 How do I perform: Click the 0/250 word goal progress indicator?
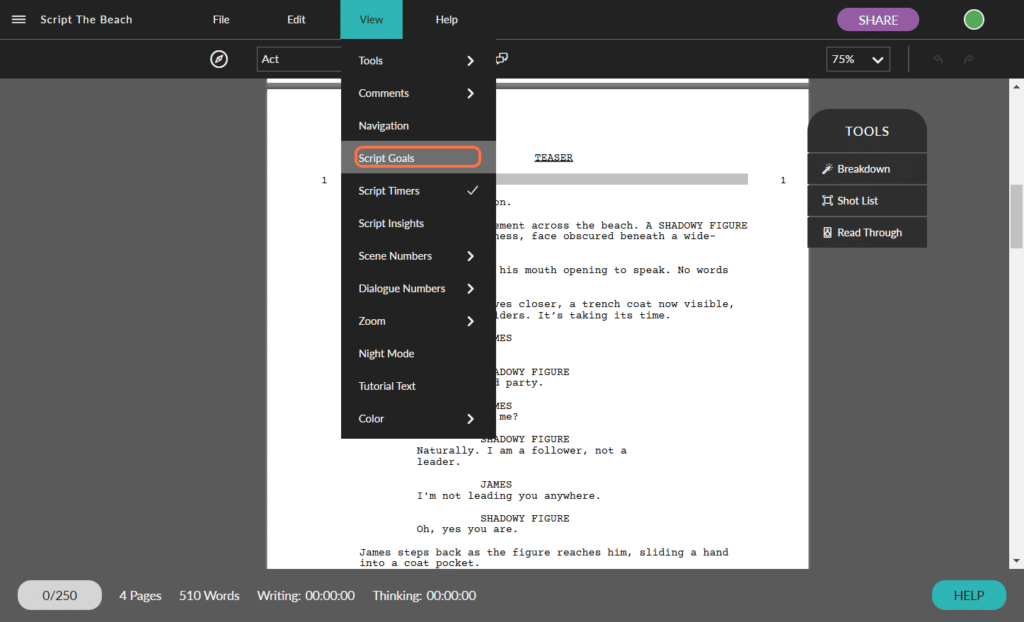tap(60, 595)
